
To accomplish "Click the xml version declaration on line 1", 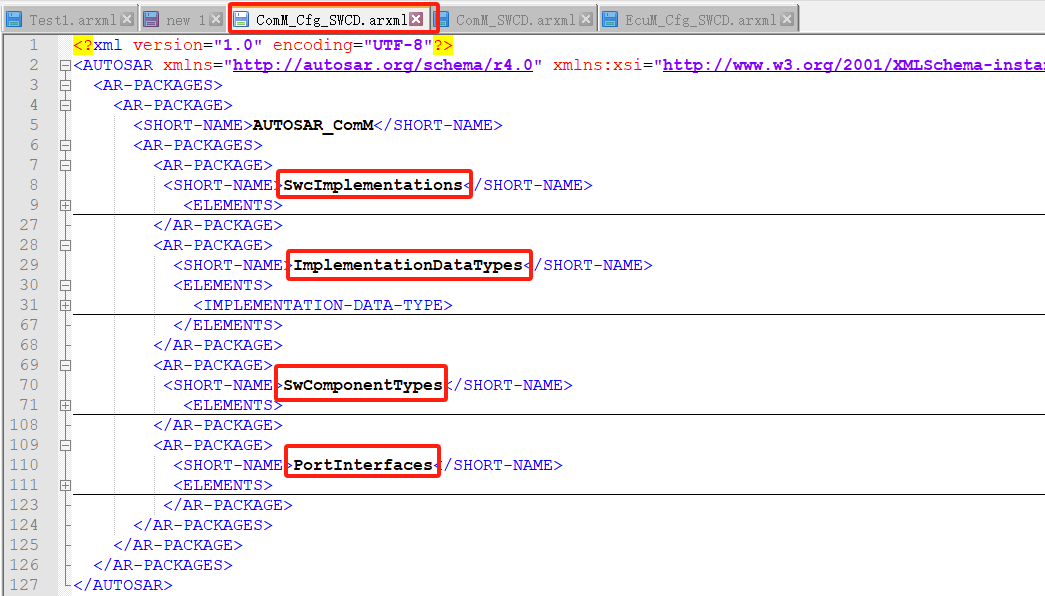I will click(263, 45).
